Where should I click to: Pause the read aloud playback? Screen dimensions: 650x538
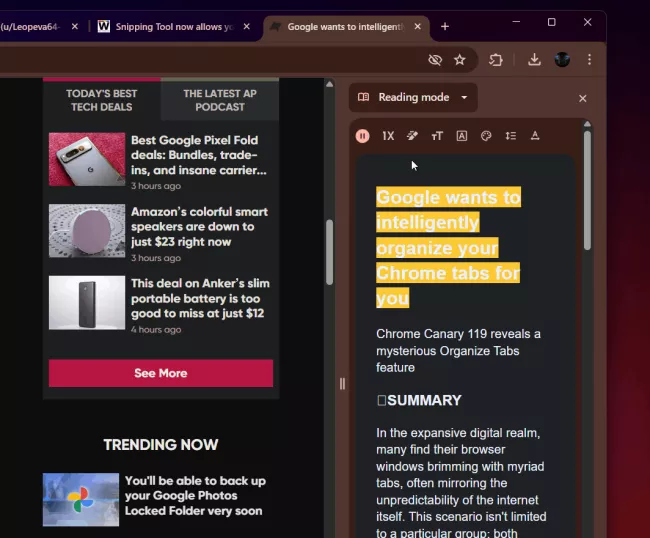pyautogui.click(x=363, y=136)
